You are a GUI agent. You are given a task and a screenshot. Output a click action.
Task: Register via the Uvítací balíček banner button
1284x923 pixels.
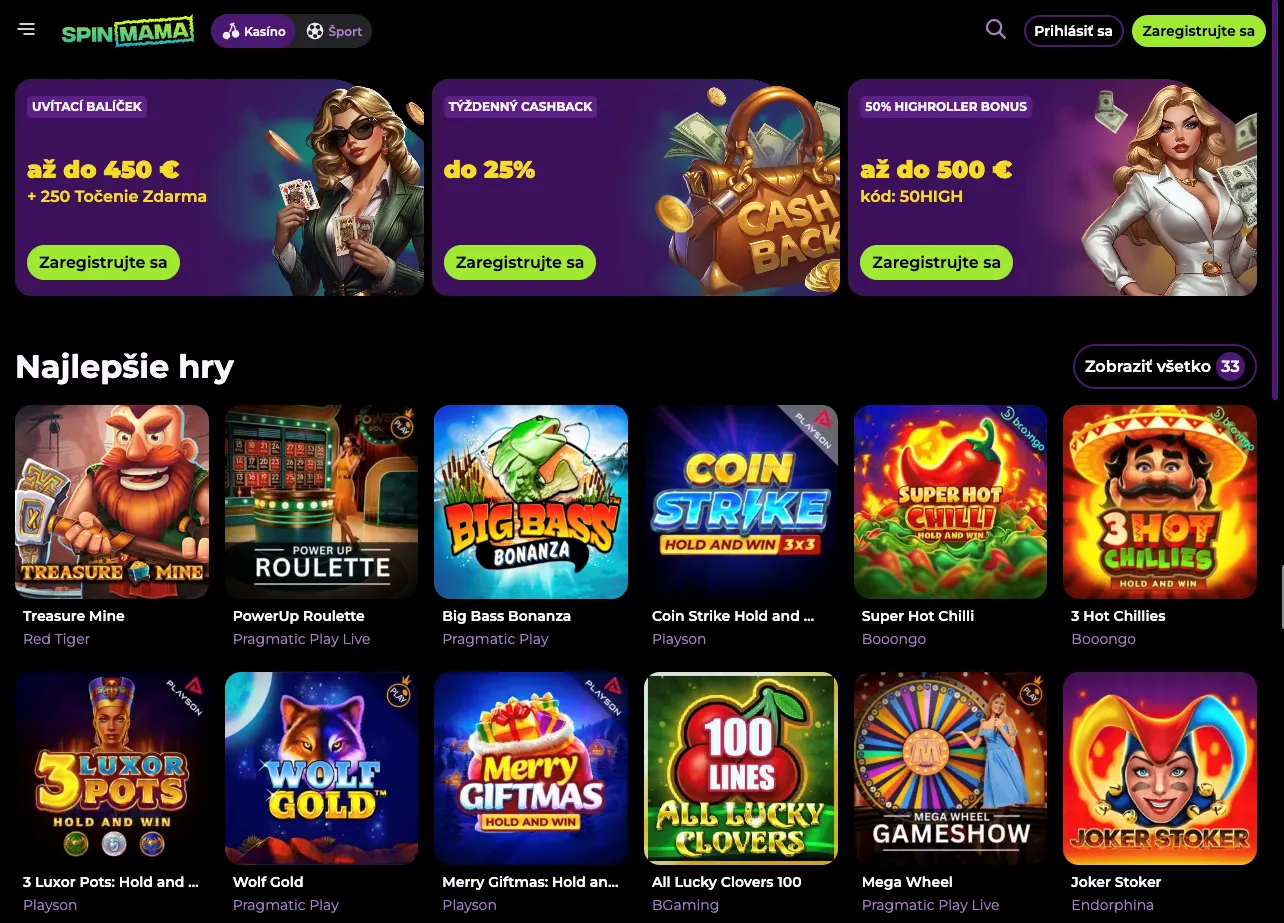click(103, 262)
